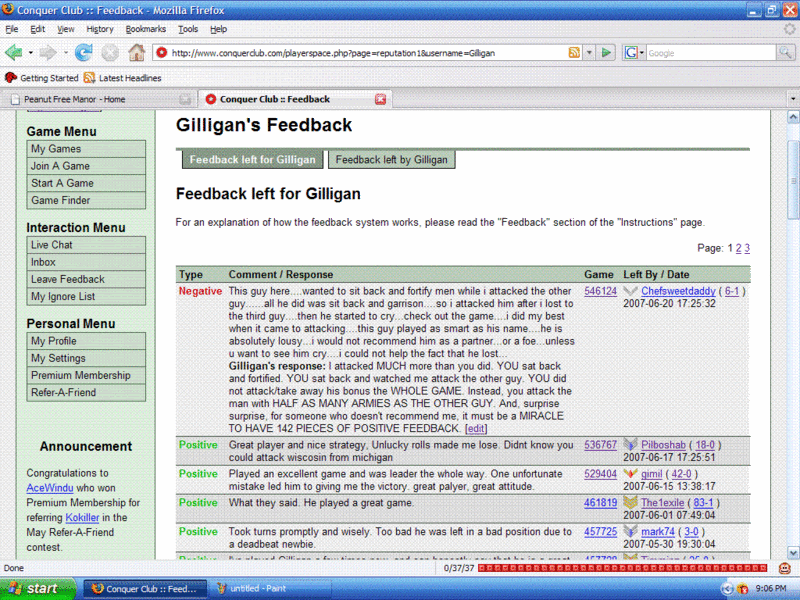The image size is (800, 600).
Task: Open My Settings
Action: point(86,358)
